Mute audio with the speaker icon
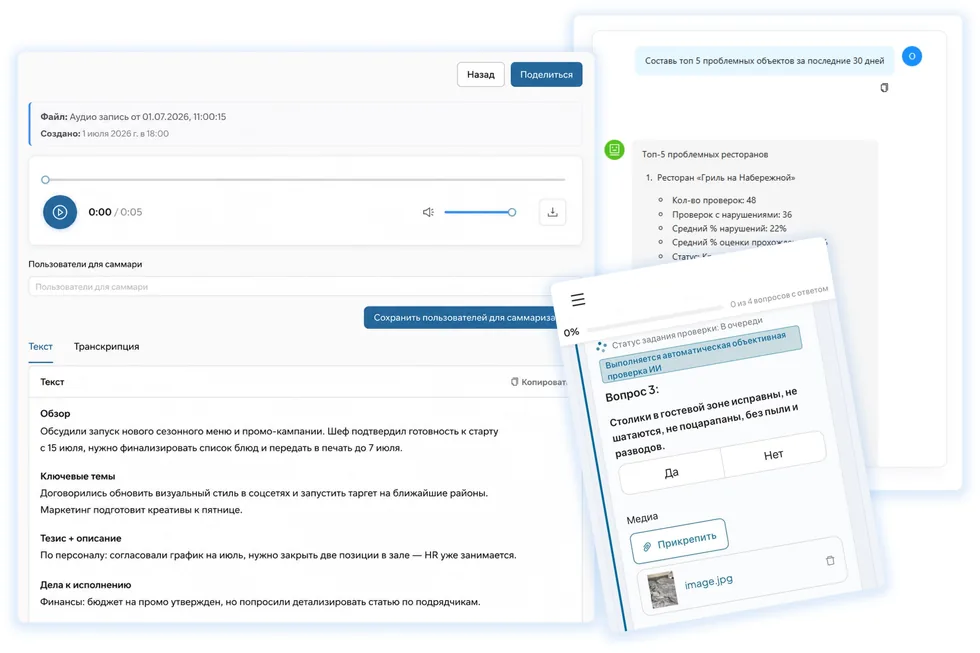 coord(428,212)
